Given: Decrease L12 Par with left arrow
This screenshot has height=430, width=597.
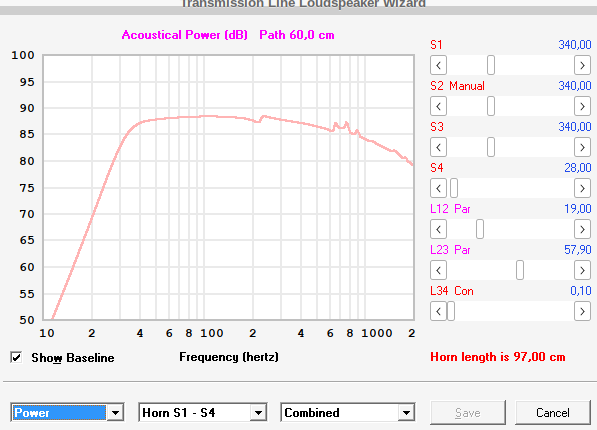Looking at the screenshot, I should [x=438, y=229].
